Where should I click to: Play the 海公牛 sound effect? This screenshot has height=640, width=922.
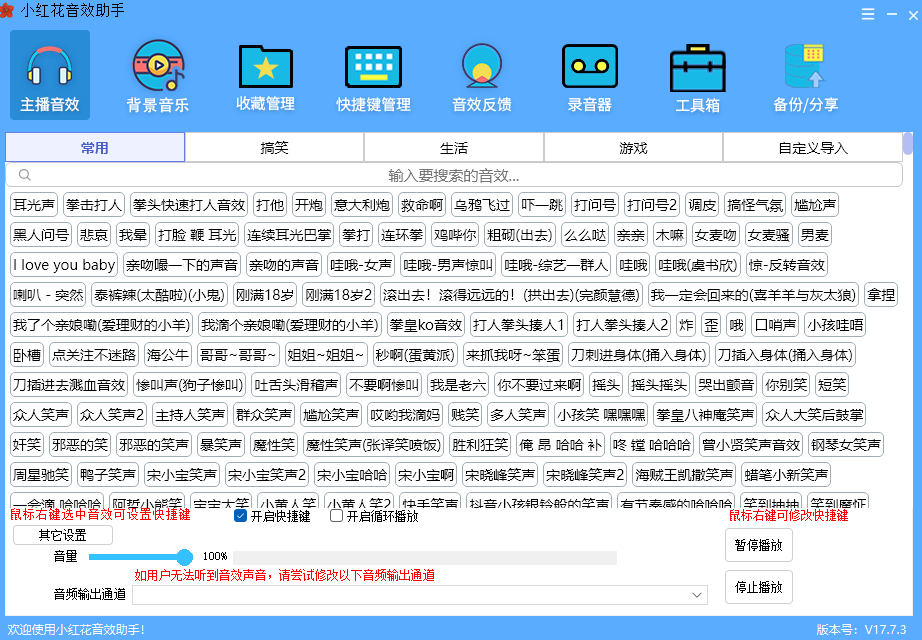(x=168, y=355)
